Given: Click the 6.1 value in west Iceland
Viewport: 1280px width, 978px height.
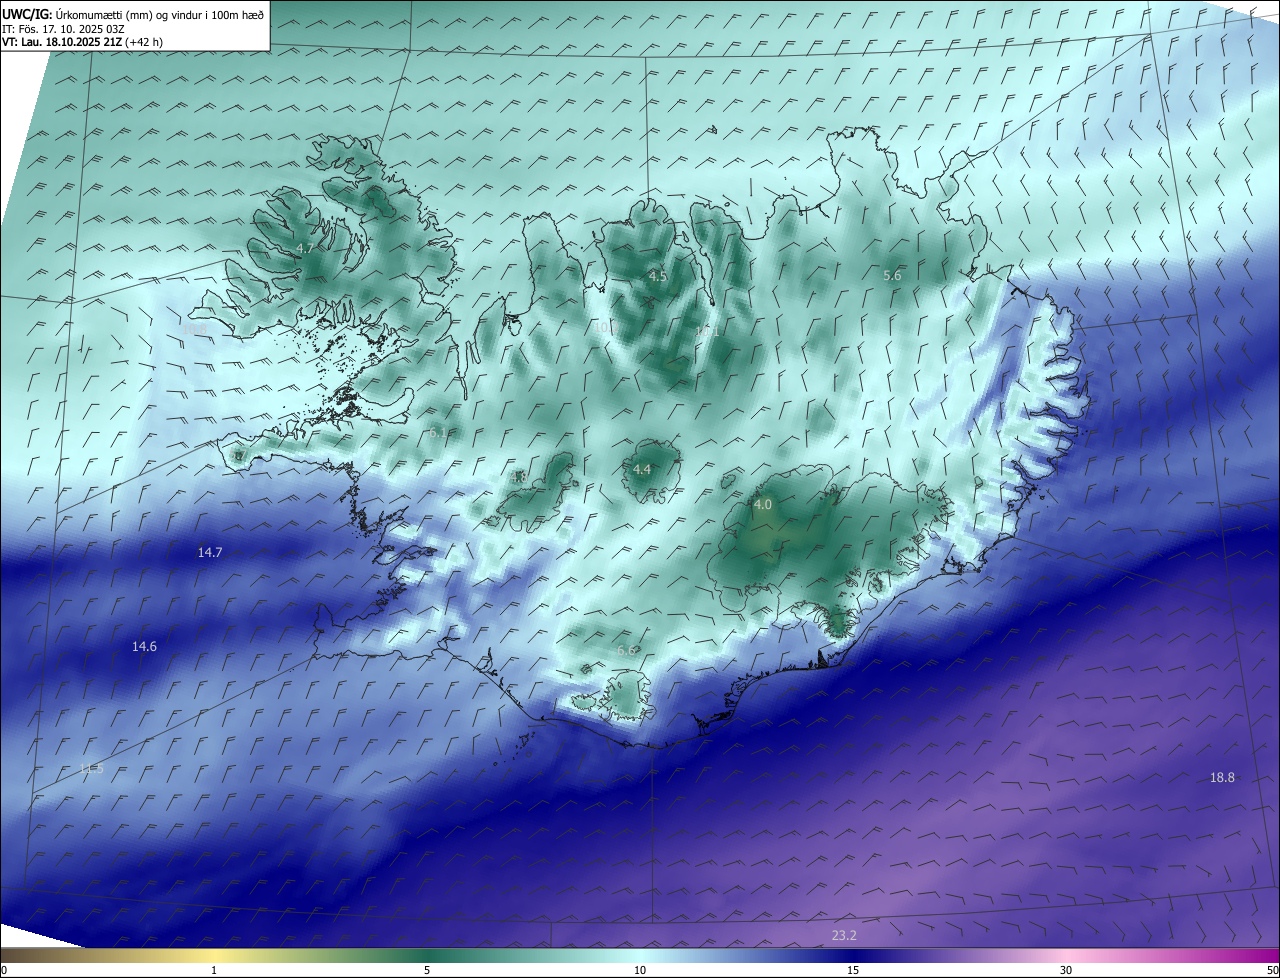Looking at the screenshot, I should point(438,433).
